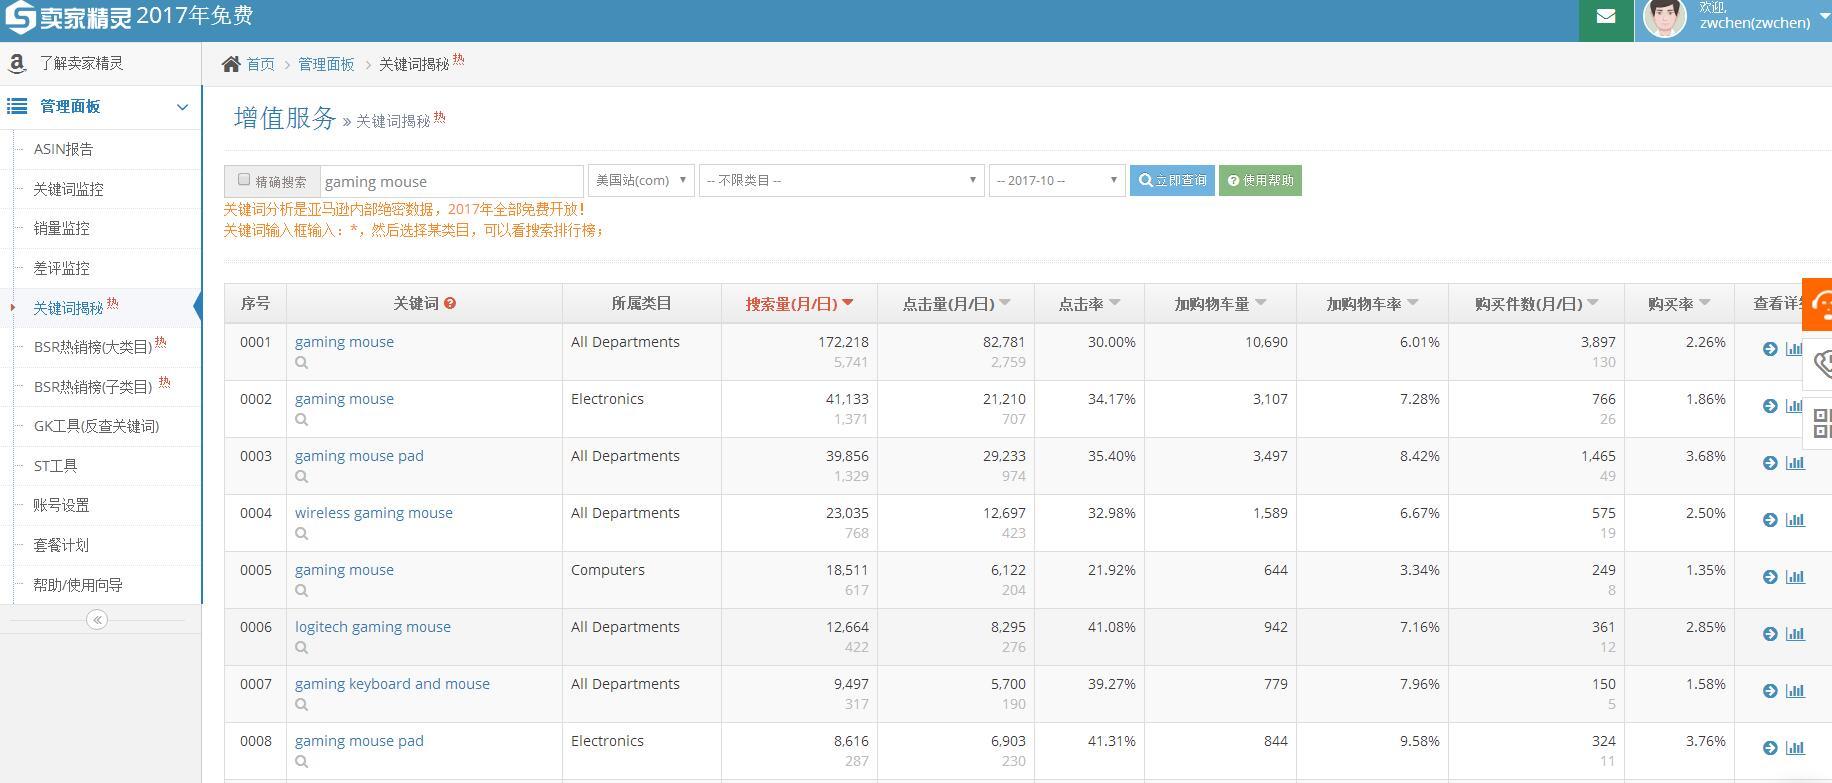Click magnifier icon under row 0003 keyword
1832x783 pixels.
pyautogui.click(x=301, y=477)
